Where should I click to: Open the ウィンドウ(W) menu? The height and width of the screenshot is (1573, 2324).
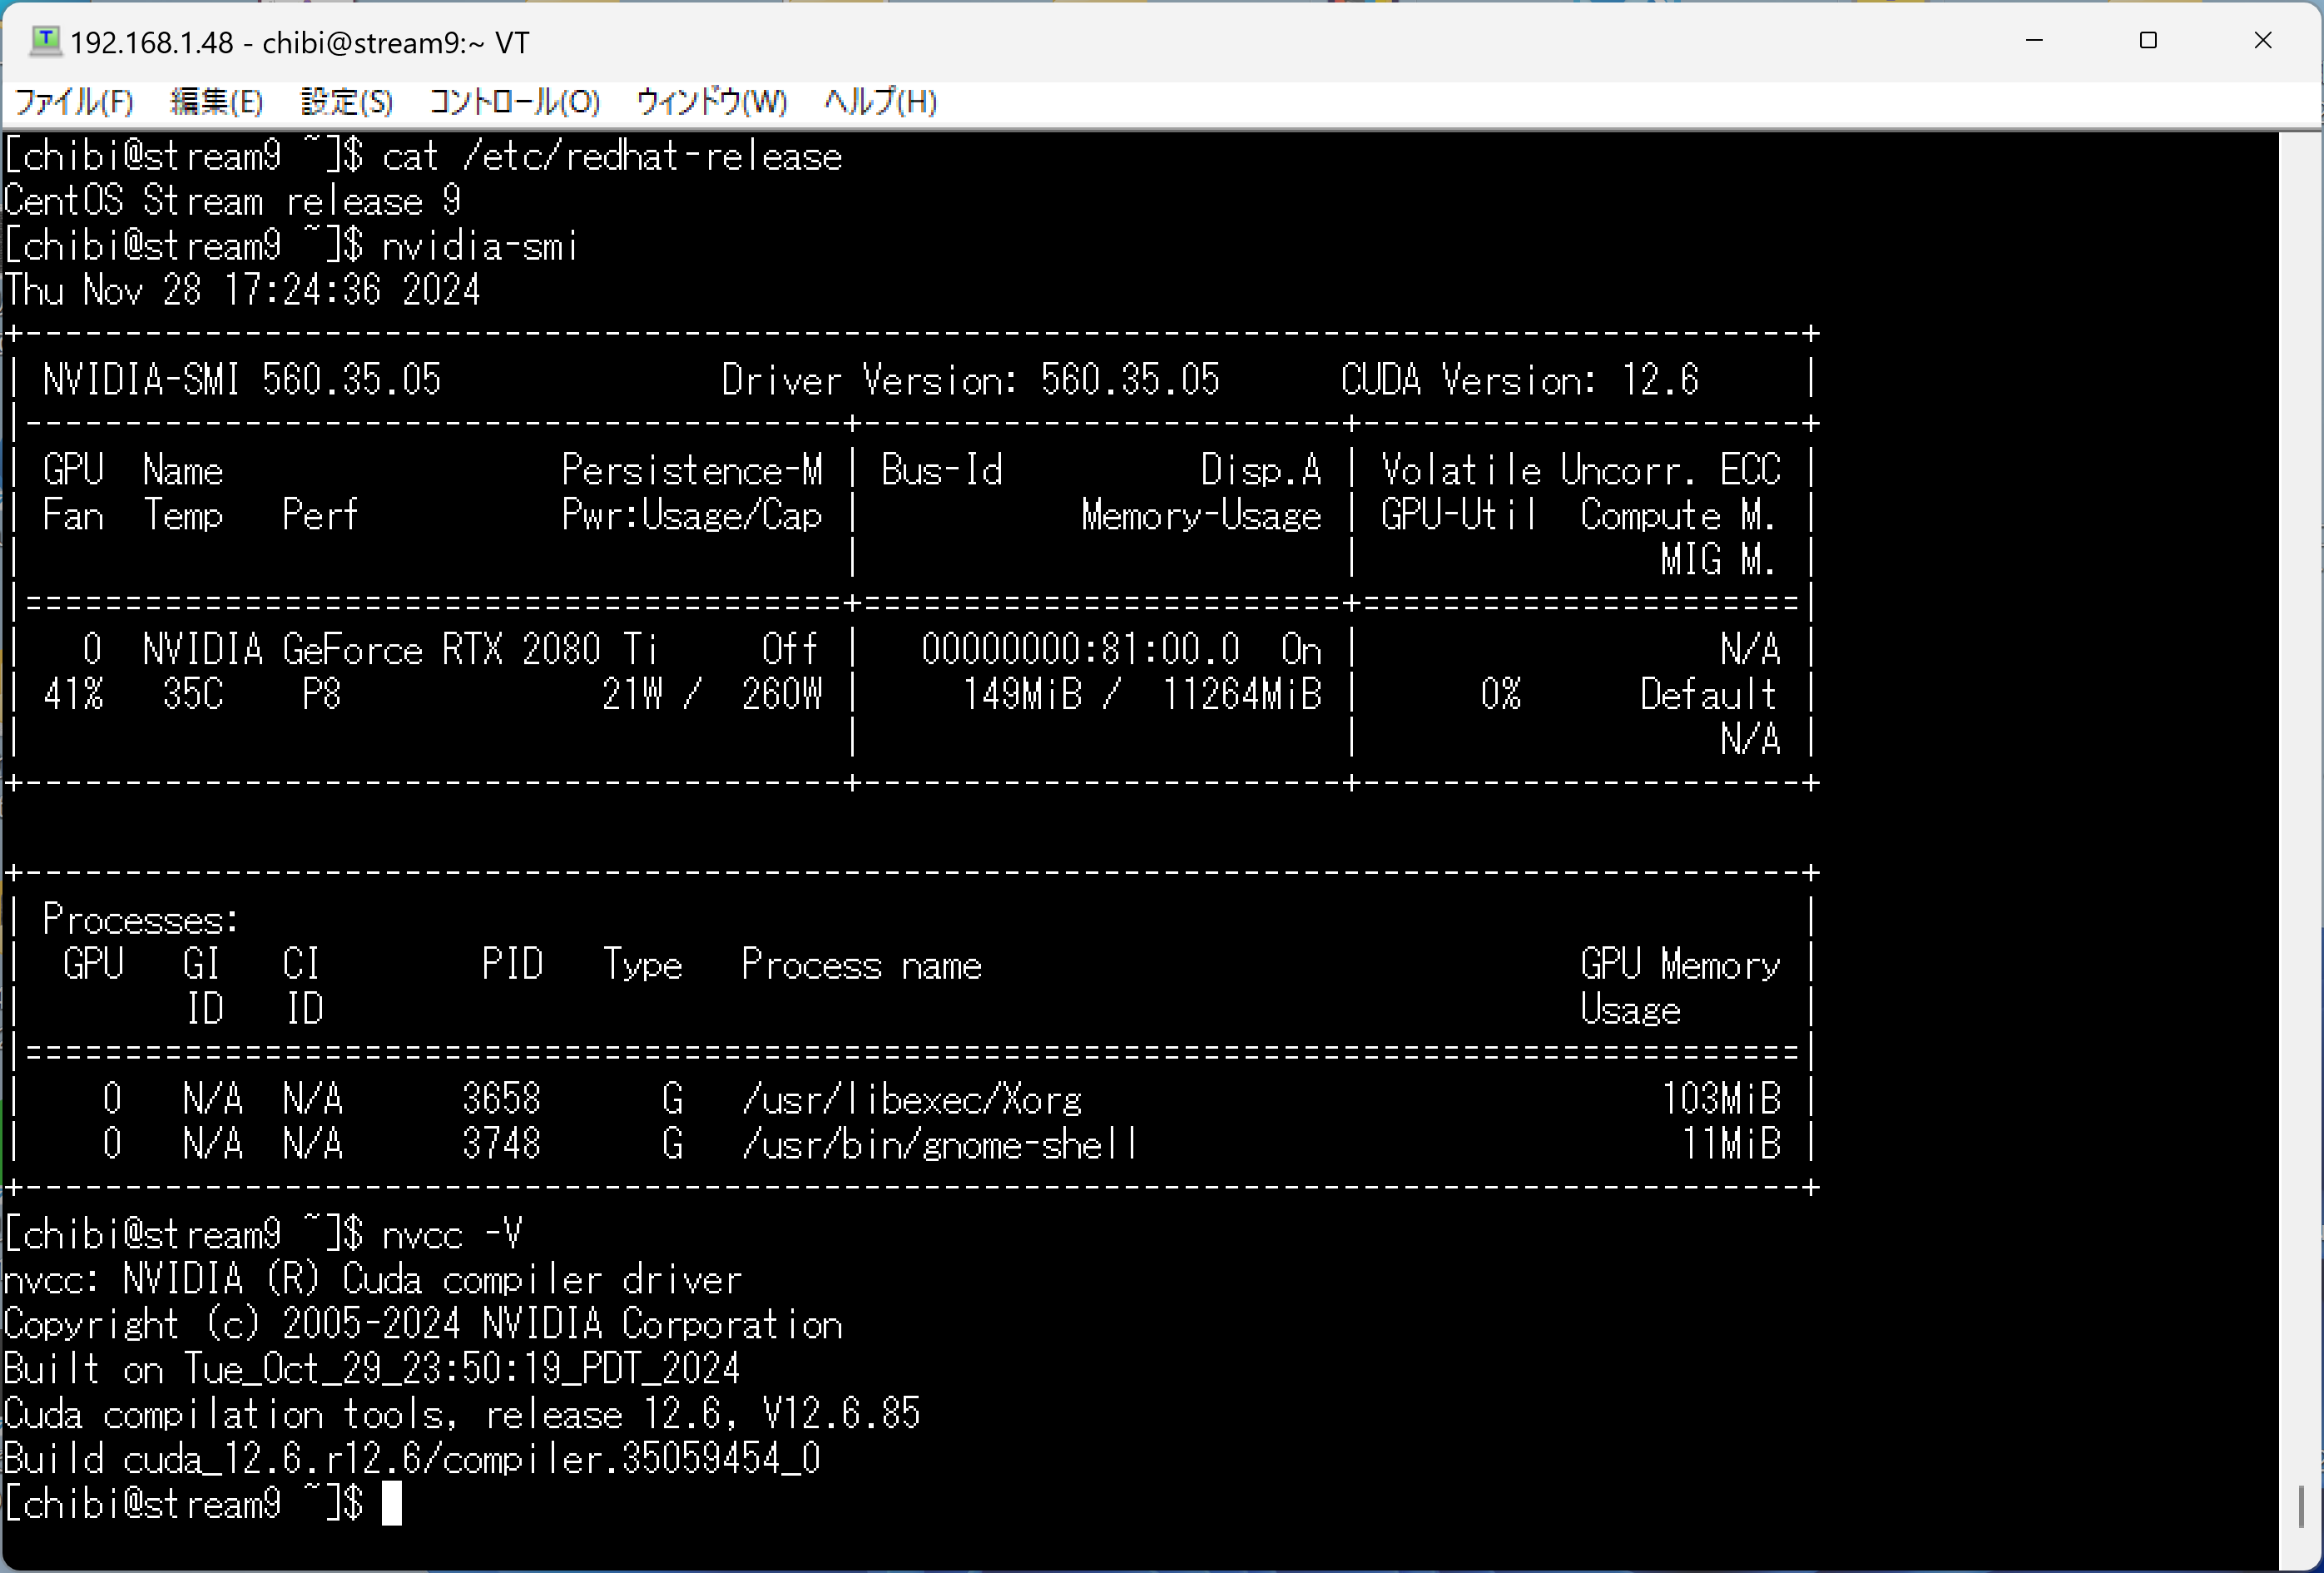click(x=711, y=102)
